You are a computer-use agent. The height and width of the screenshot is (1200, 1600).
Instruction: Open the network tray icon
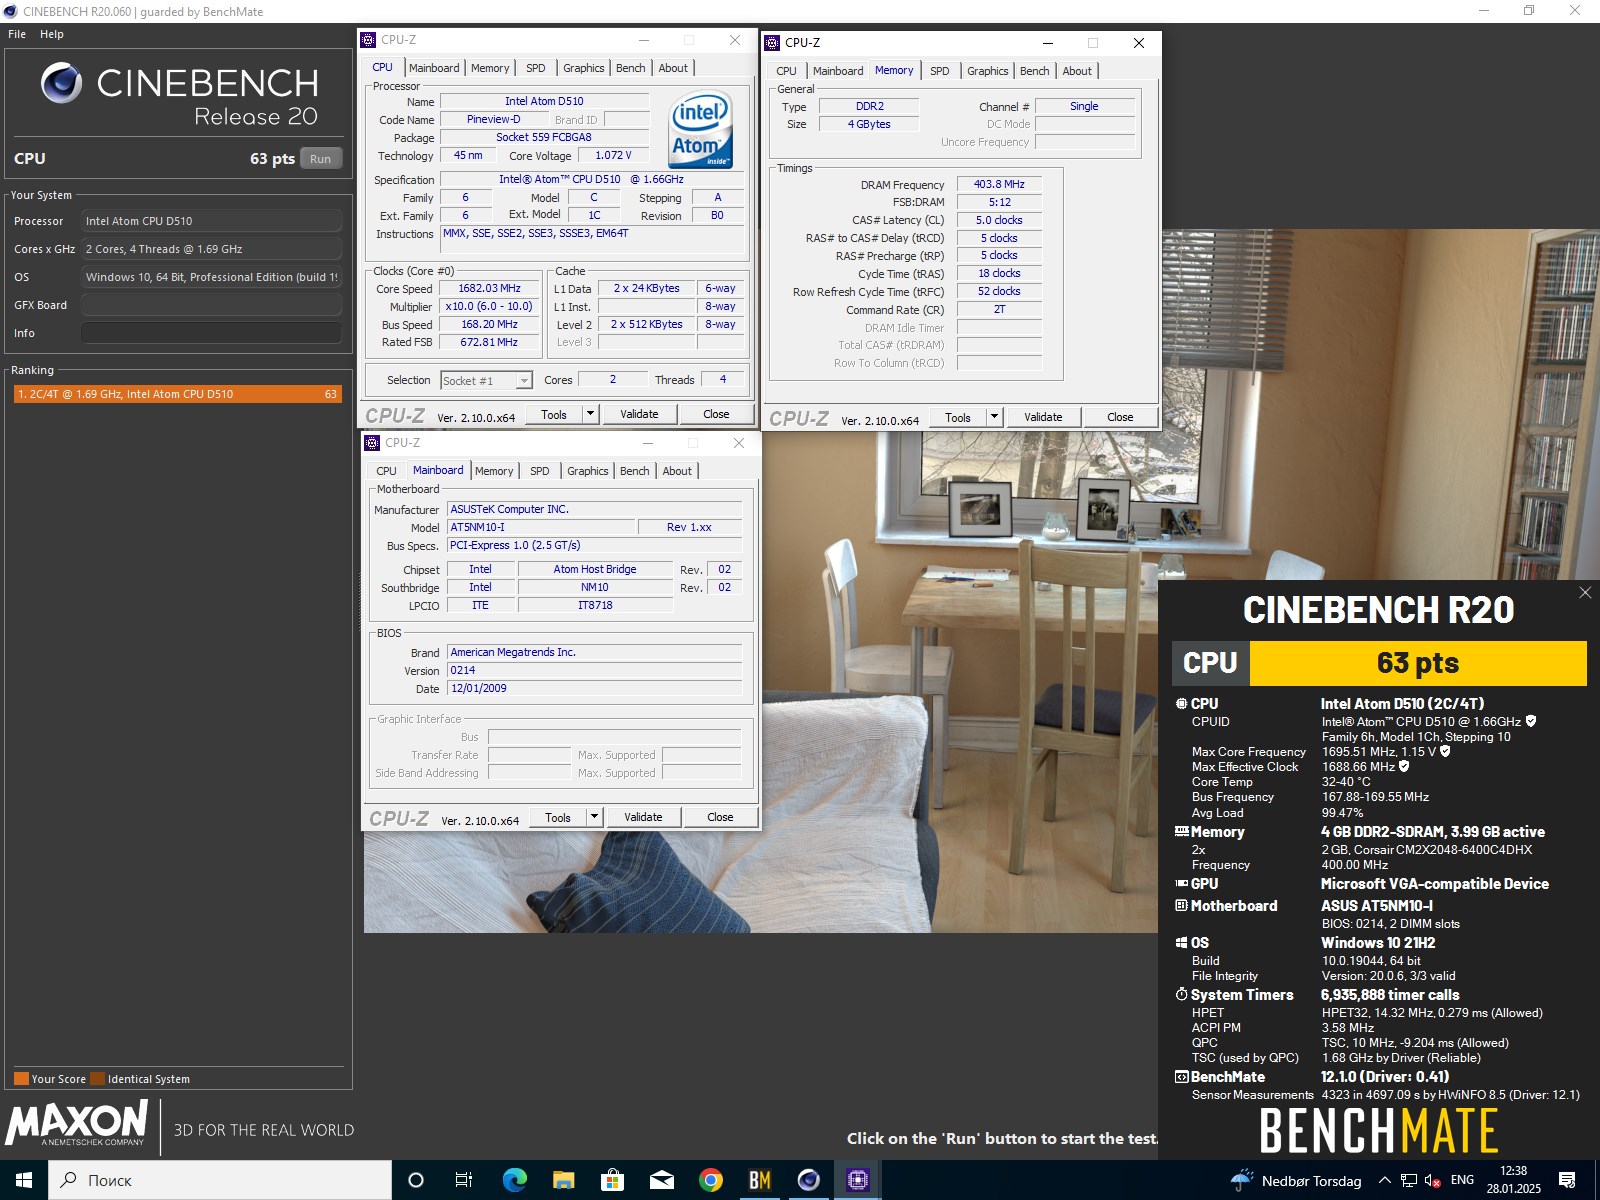[1409, 1180]
